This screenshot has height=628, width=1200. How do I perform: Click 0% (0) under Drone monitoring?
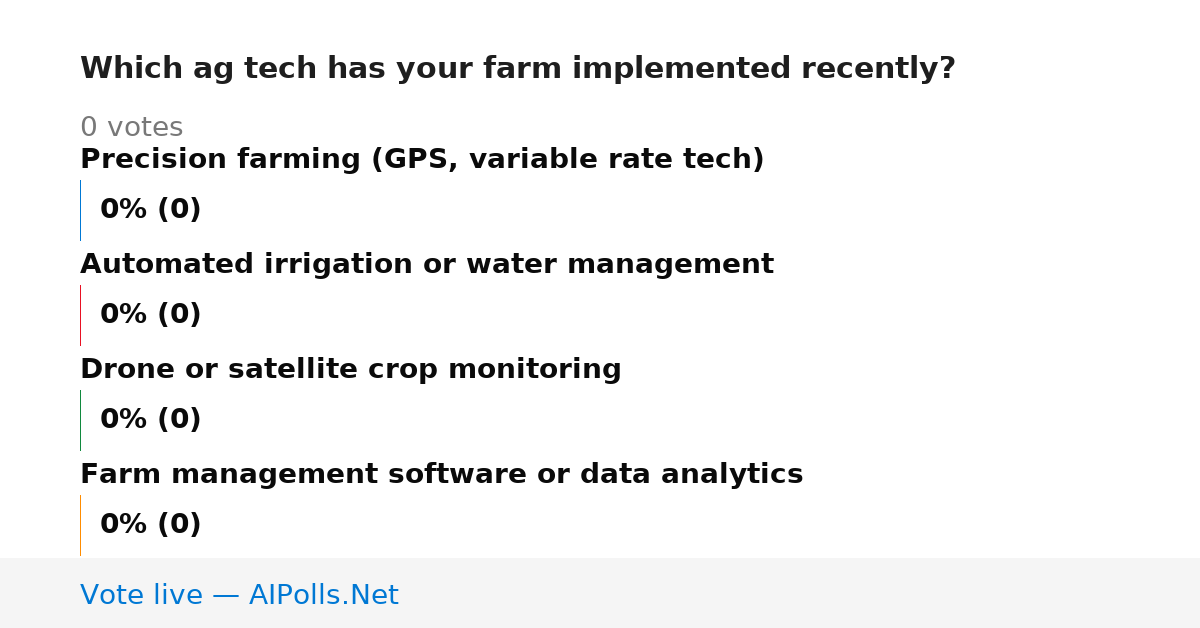(150, 420)
